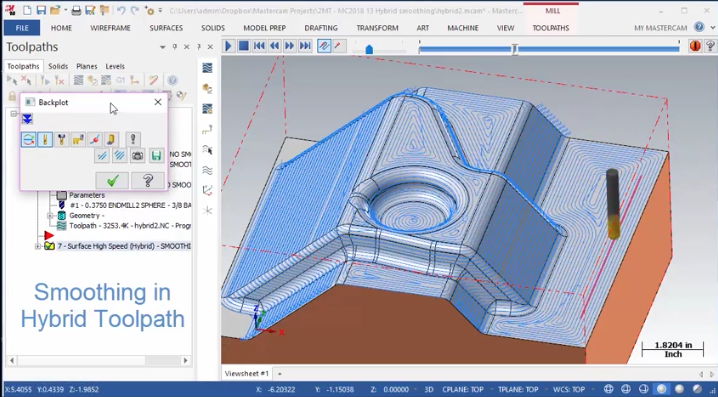Adjust the backplot speed slider handle
The image size is (718, 397).
[369, 49]
